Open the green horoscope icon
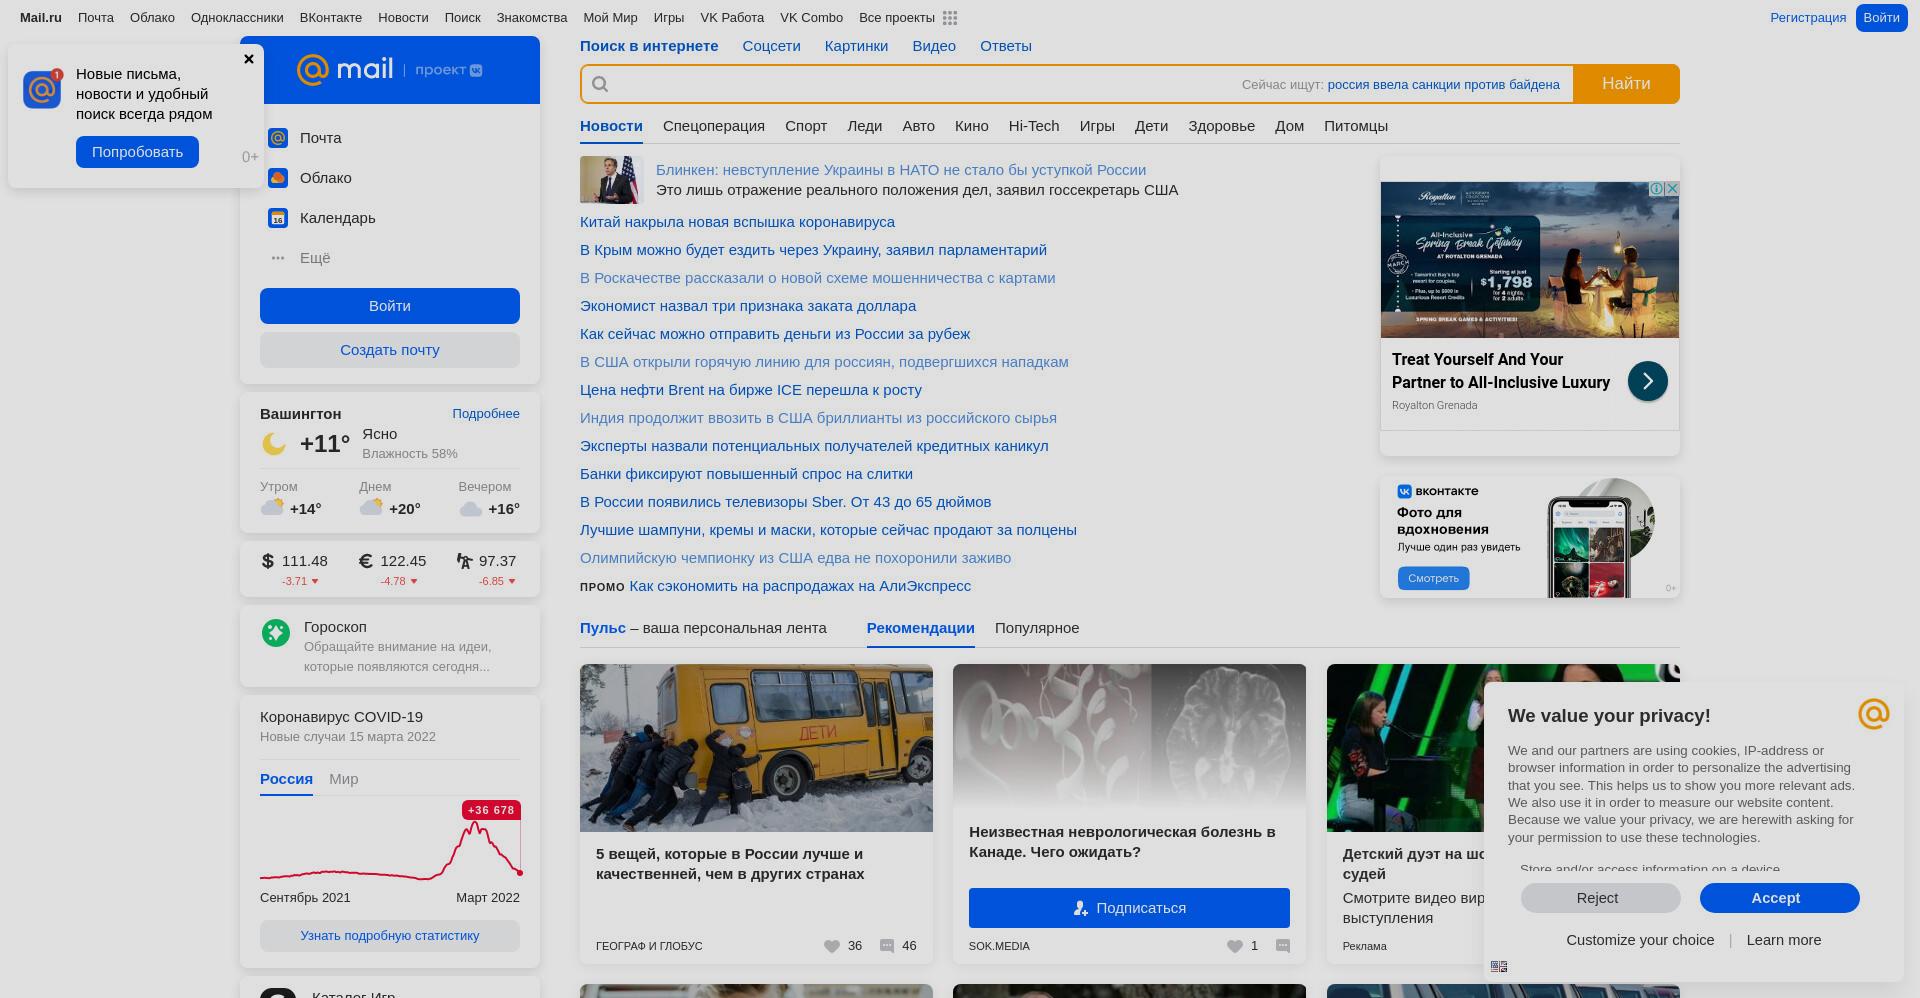Screen dimensions: 1920x998 point(276,632)
